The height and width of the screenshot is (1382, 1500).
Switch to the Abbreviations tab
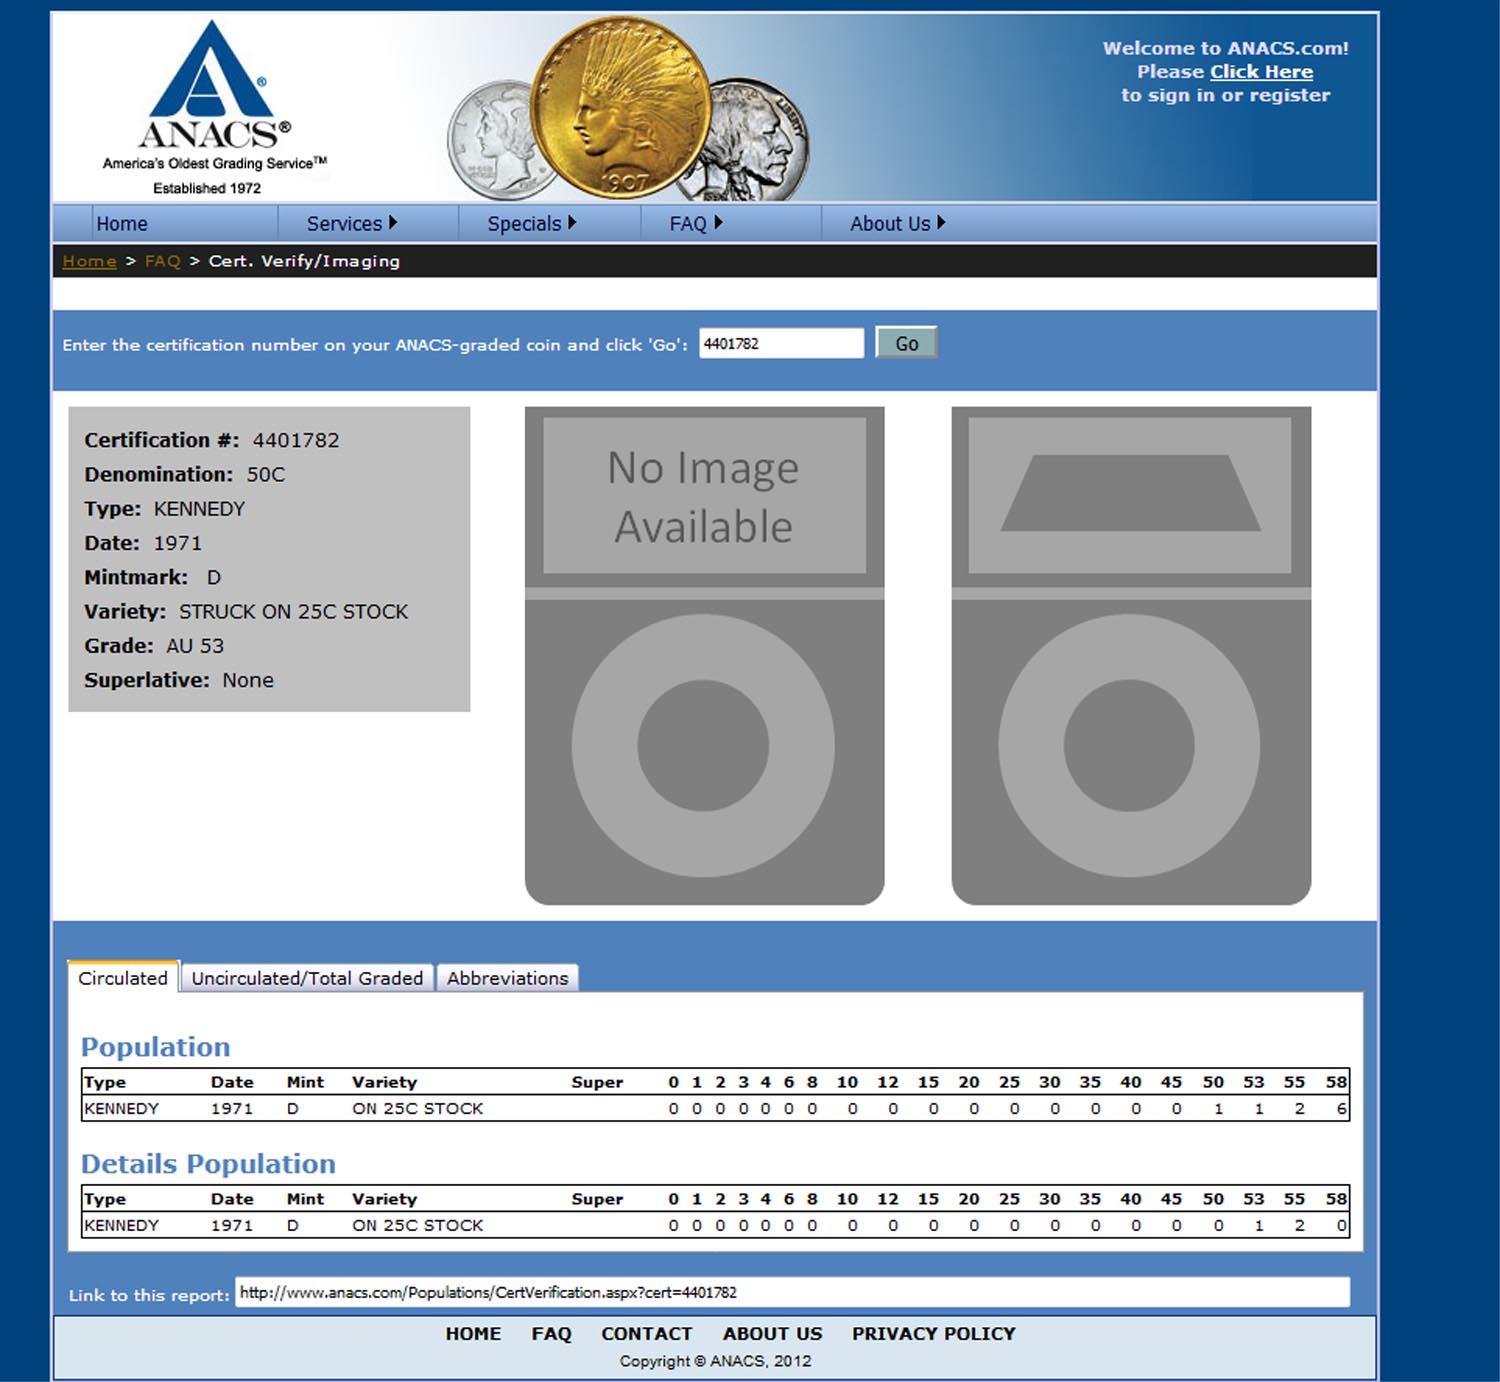(507, 978)
